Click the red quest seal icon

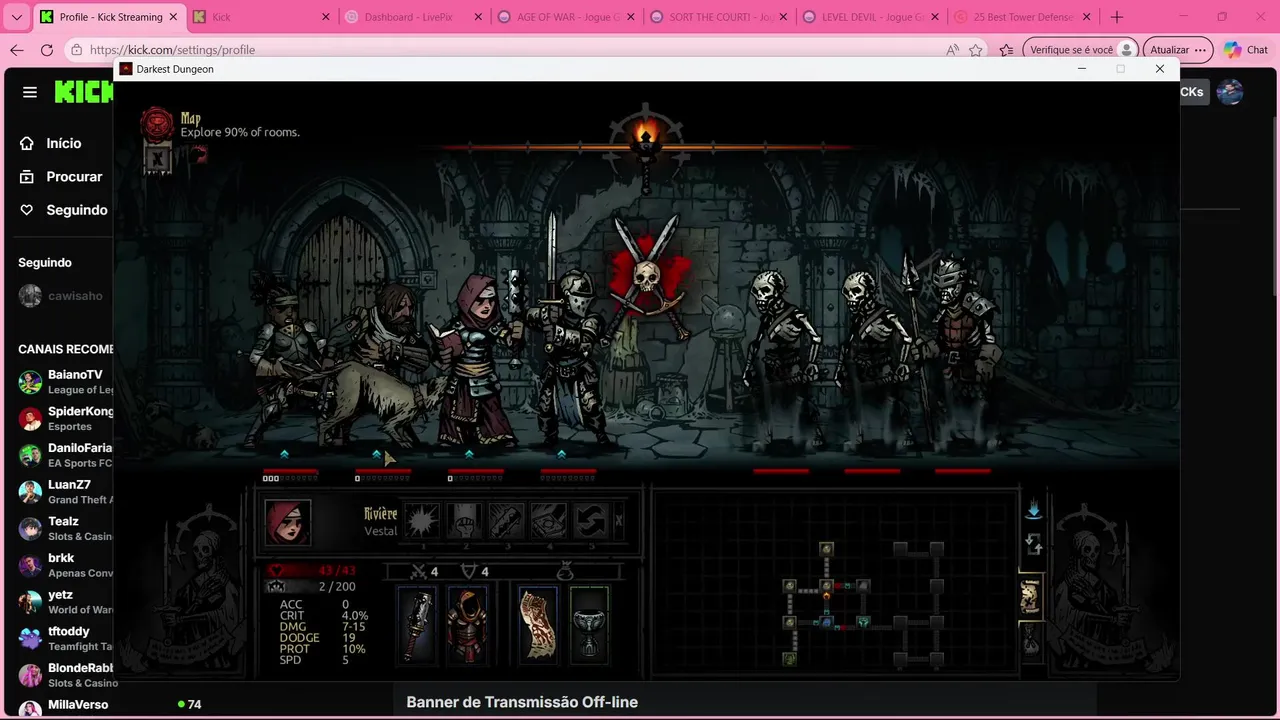click(x=157, y=124)
